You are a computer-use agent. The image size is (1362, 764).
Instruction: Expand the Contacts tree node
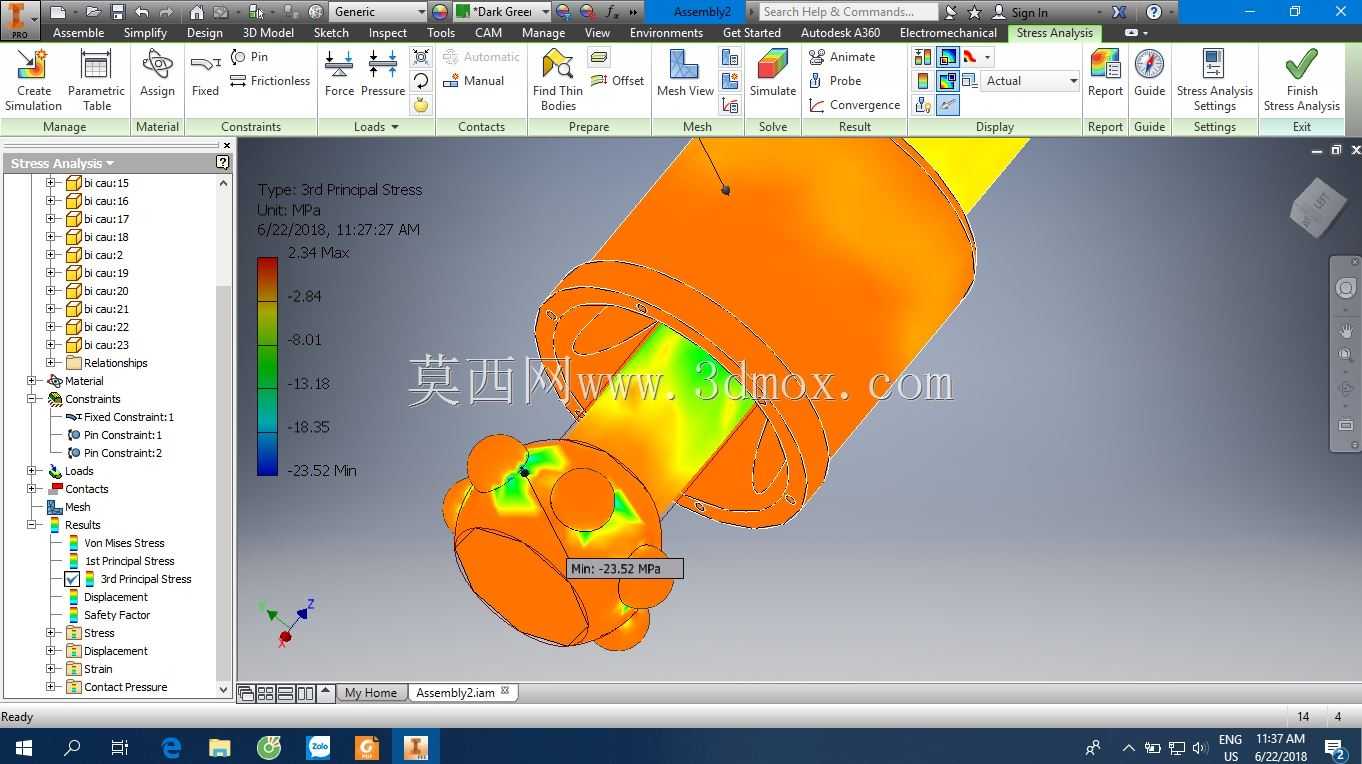tap(32, 489)
